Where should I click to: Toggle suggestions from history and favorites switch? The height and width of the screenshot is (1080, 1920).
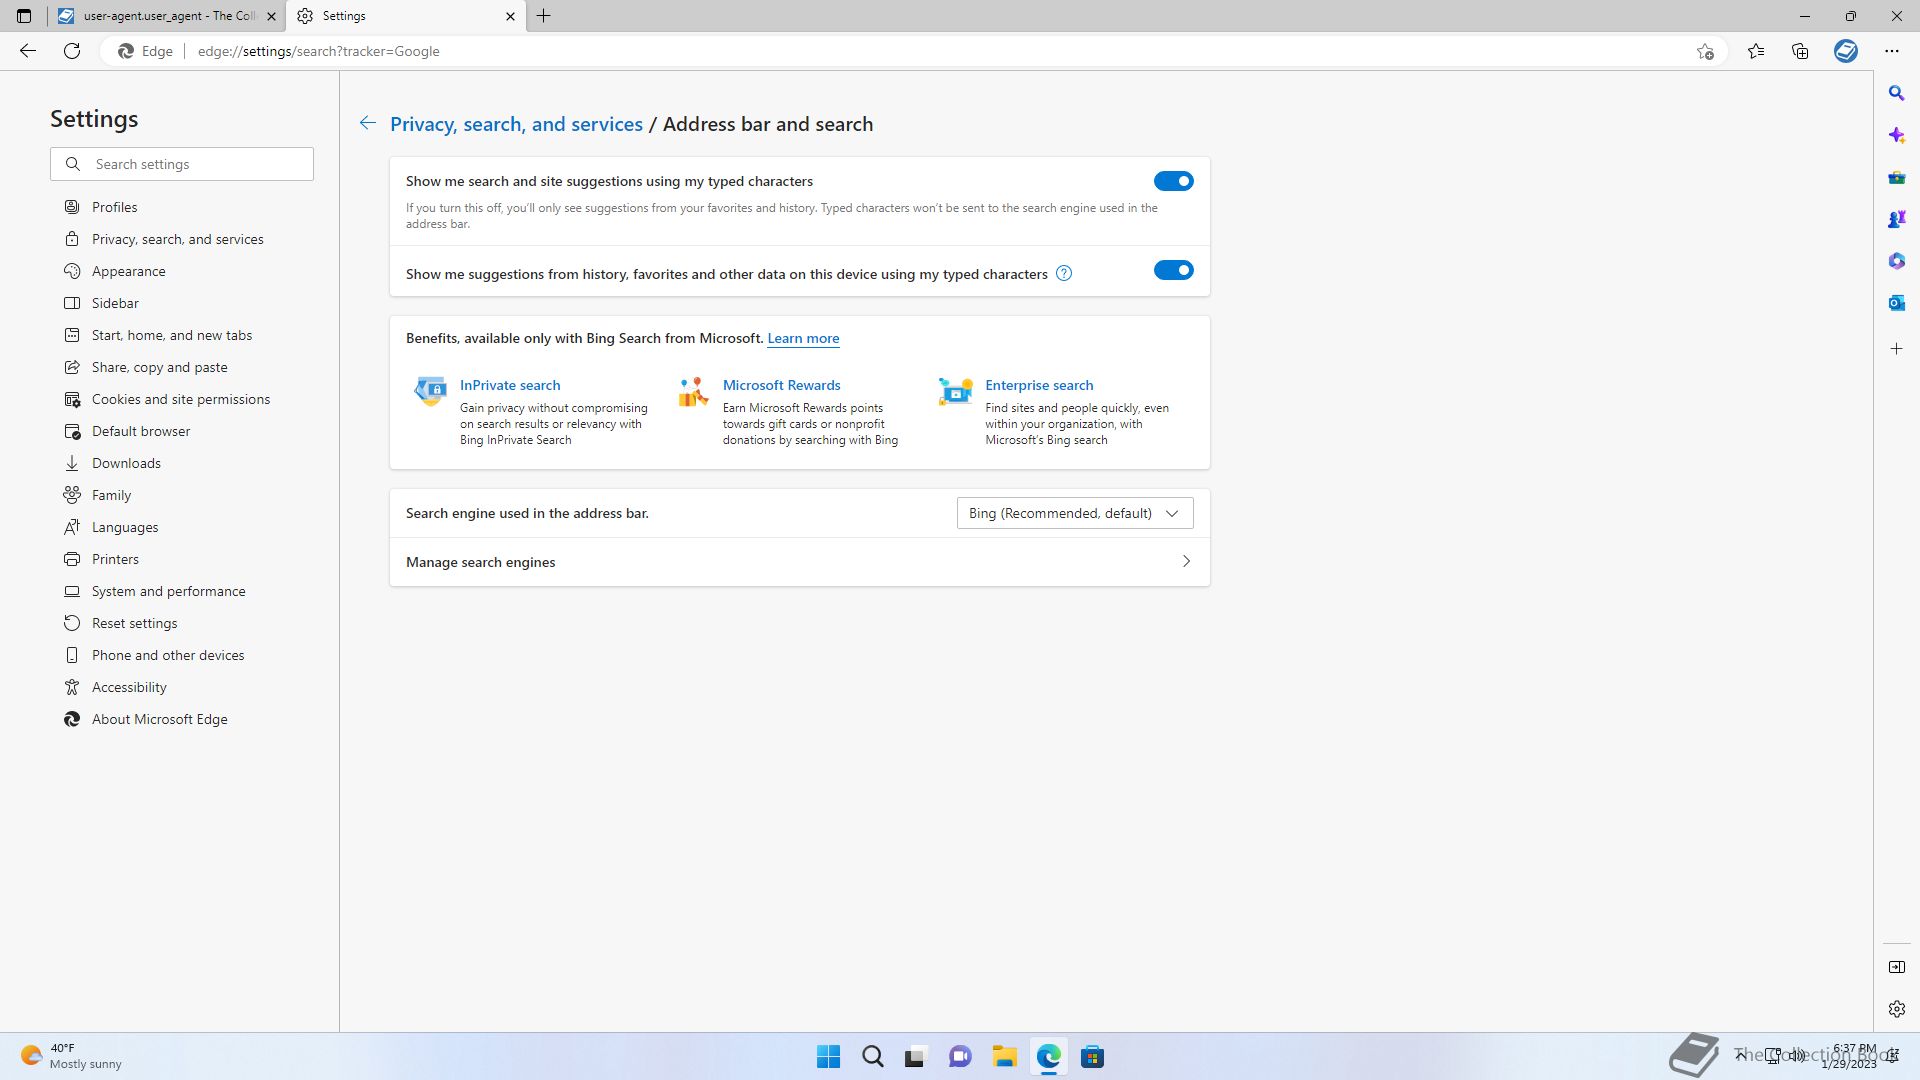(1173, 270)
